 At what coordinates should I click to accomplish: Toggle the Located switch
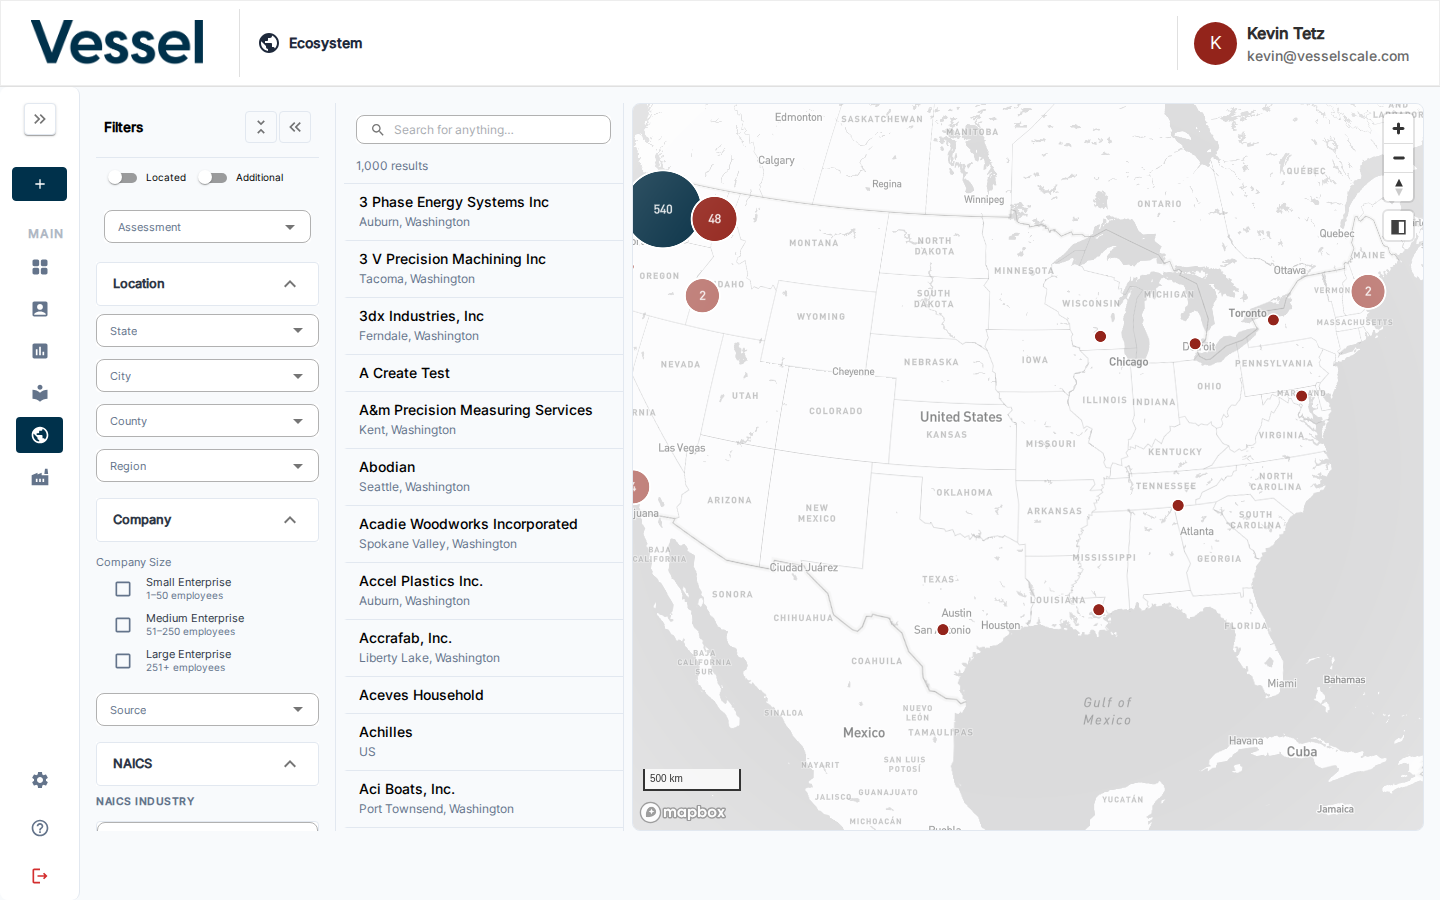tap(123, 178)
